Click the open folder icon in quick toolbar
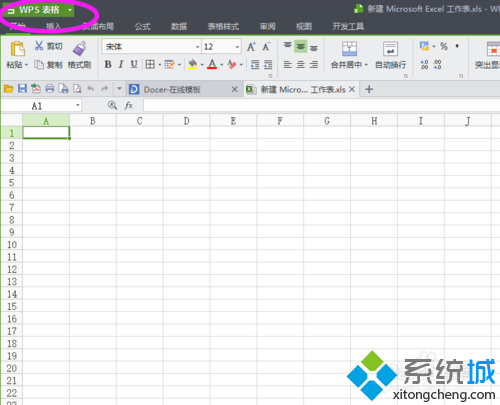This screenshot has height=405, width=500. click(x=8, y=89)
